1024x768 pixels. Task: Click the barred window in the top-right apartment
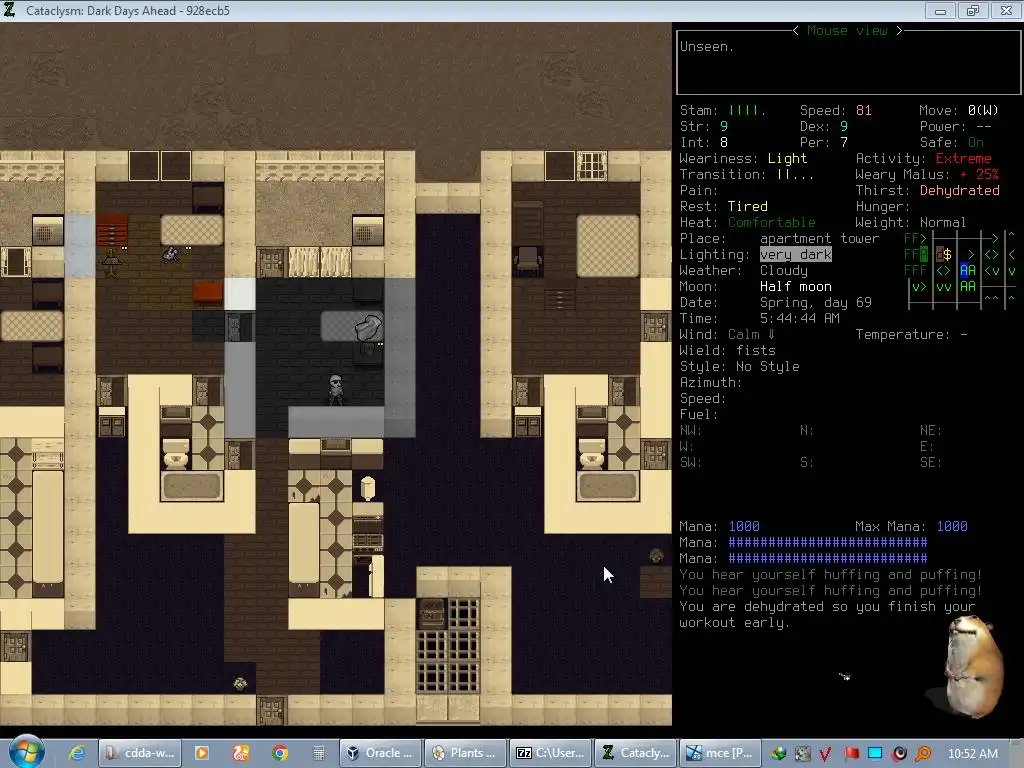(x=592, y=166)
